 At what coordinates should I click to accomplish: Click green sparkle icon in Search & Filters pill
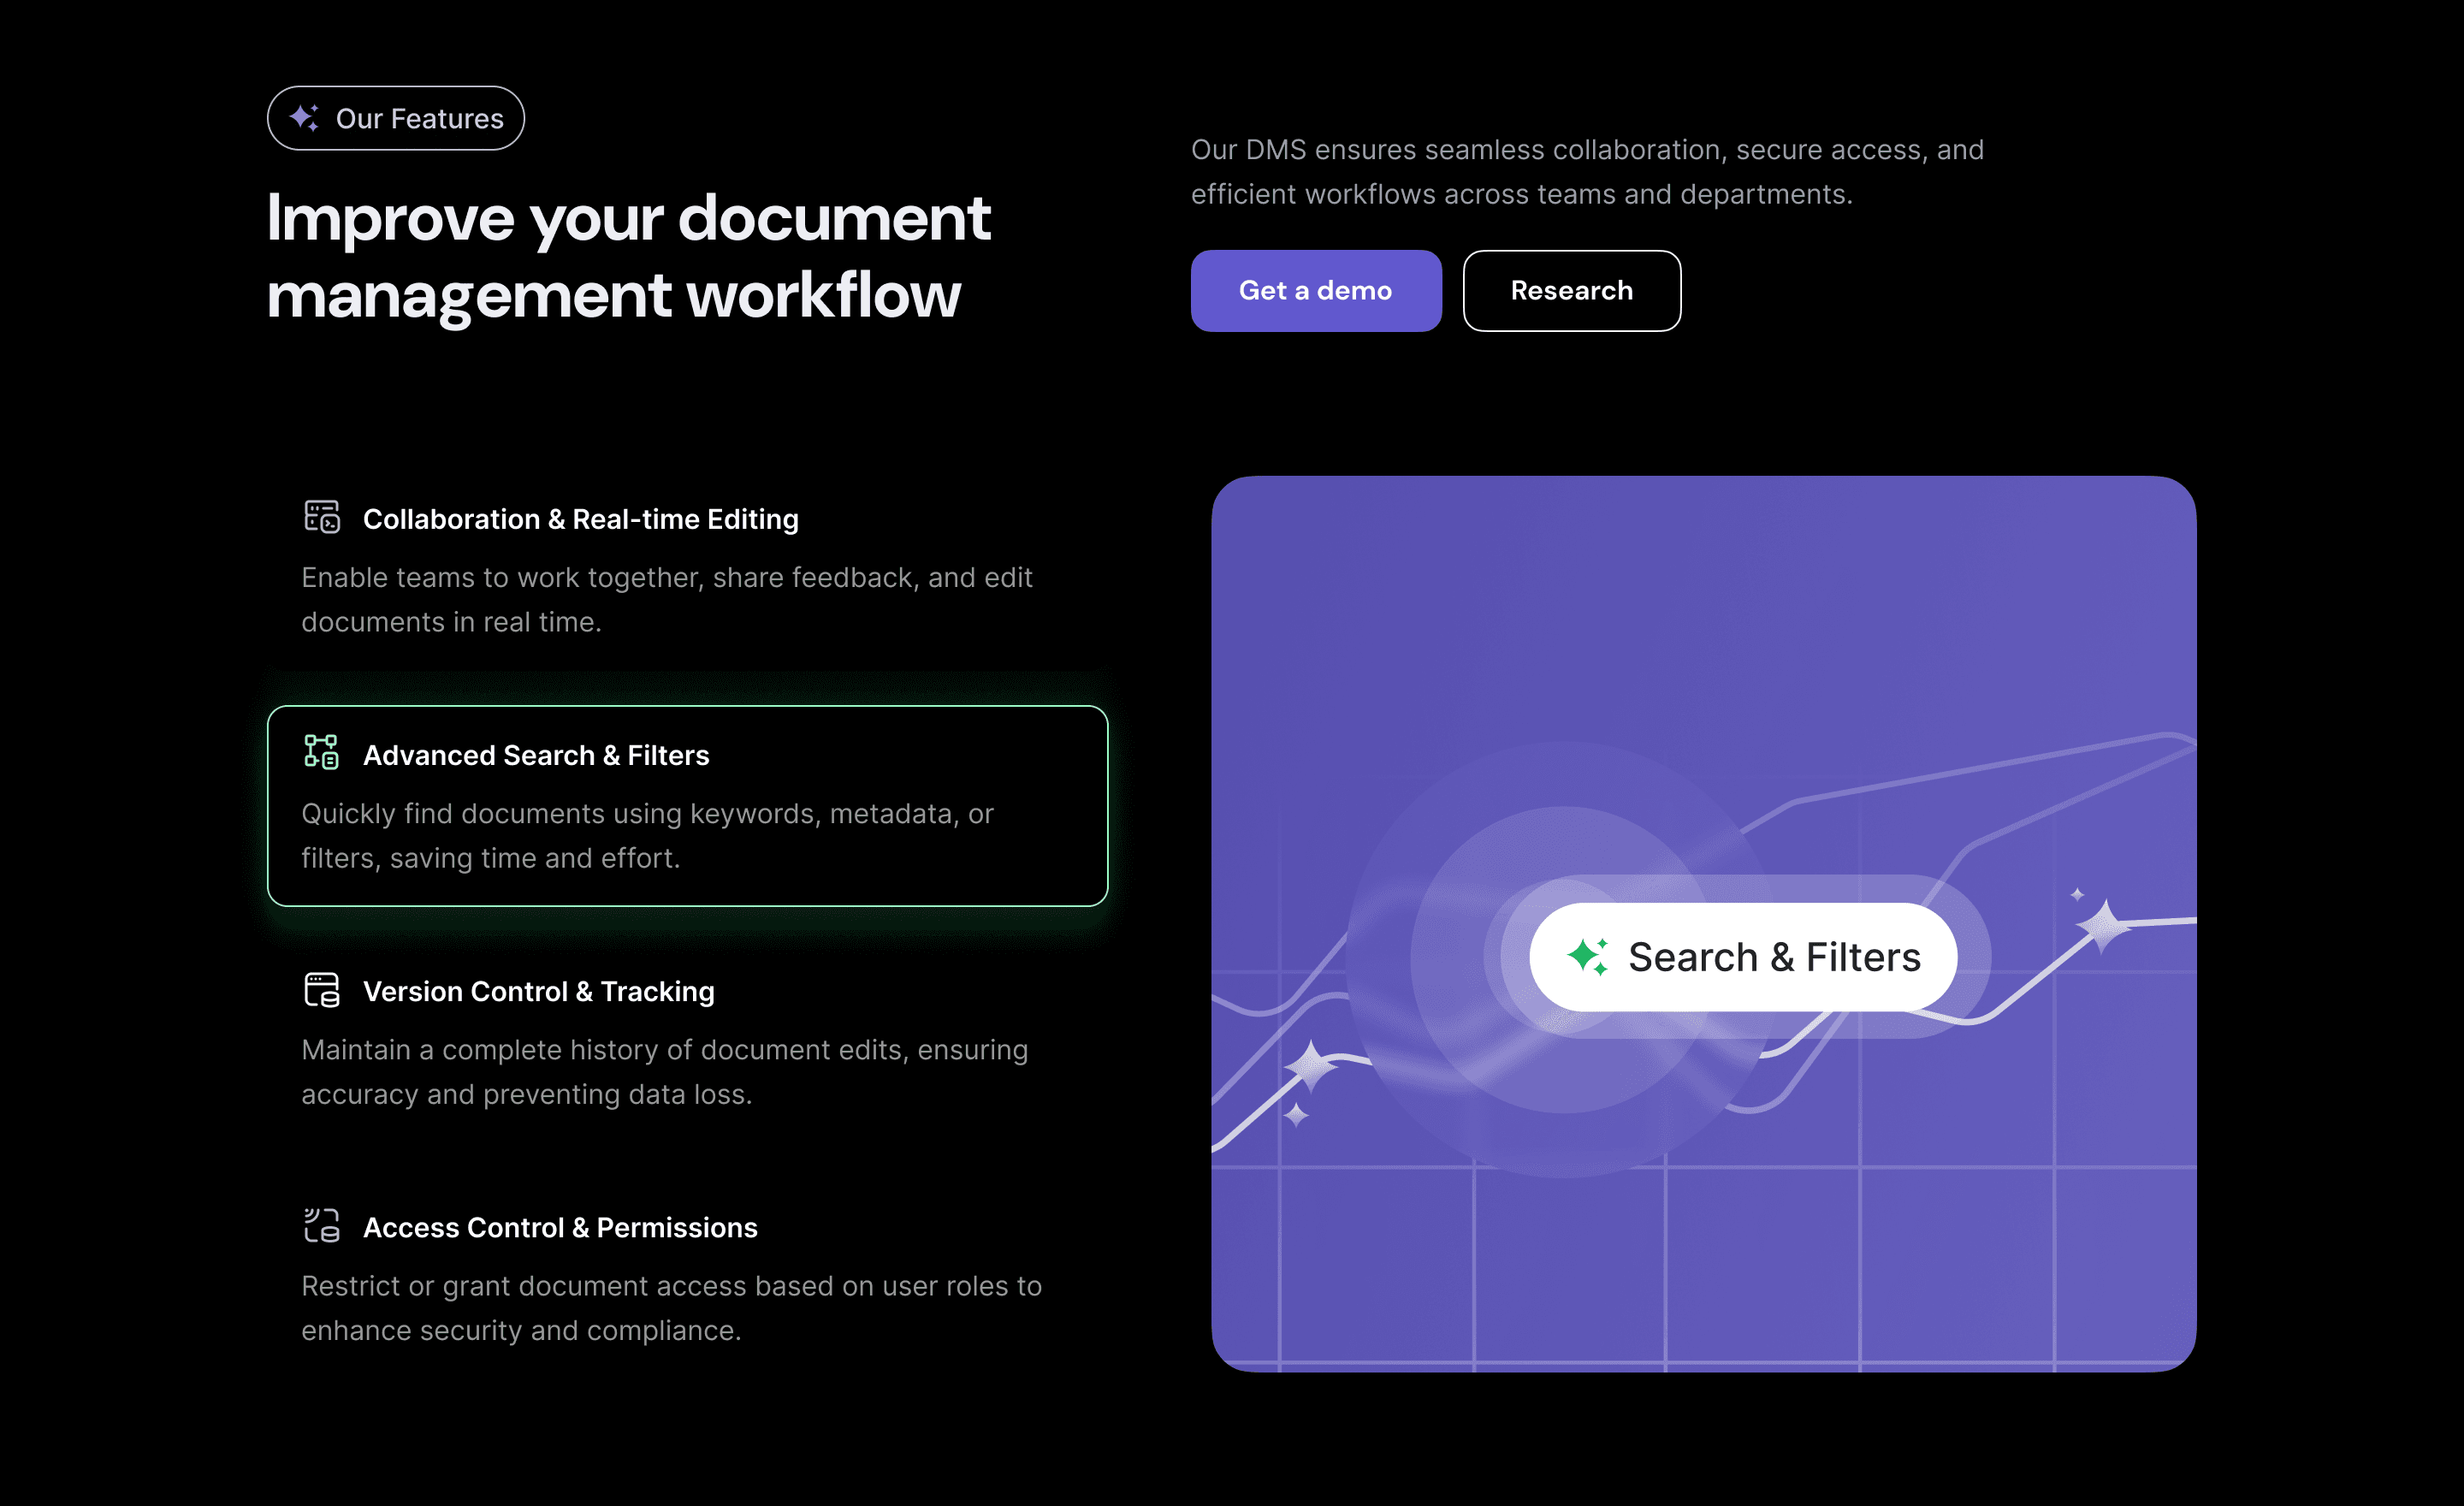(x=1587, y=957)
